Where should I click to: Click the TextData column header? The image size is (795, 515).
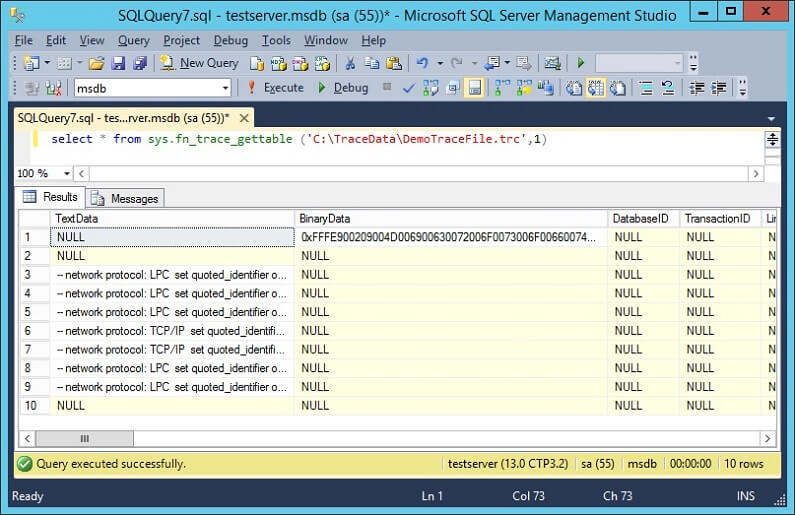[172, 218]
